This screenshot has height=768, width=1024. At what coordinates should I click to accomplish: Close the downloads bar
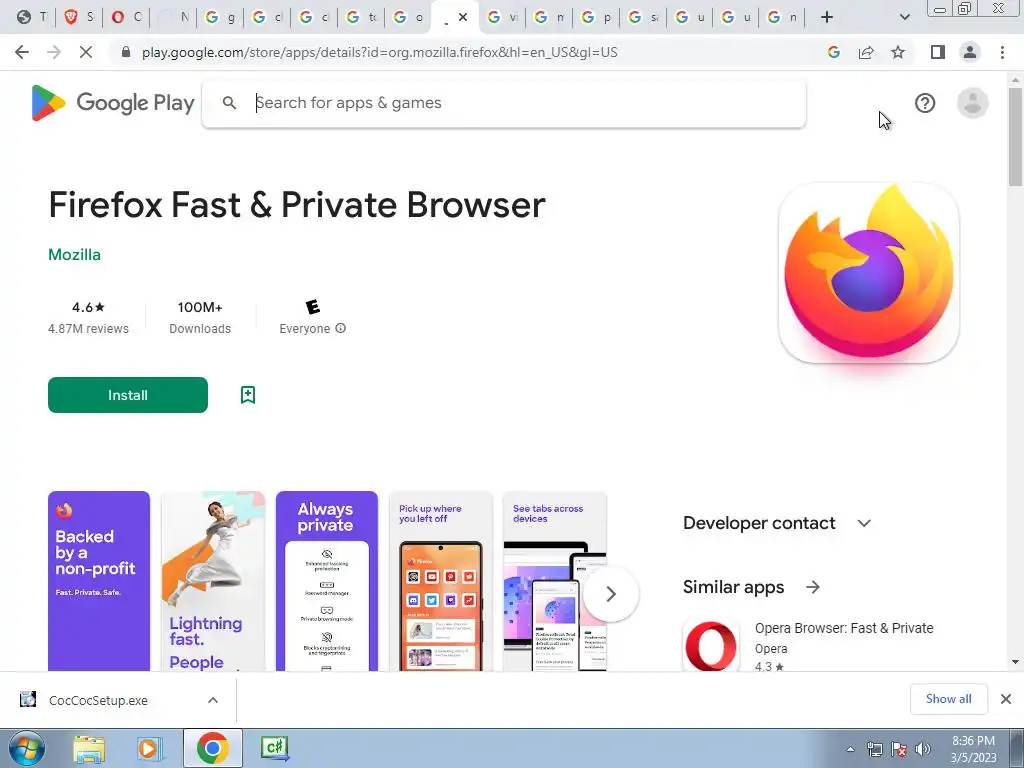click(1006, 699)
